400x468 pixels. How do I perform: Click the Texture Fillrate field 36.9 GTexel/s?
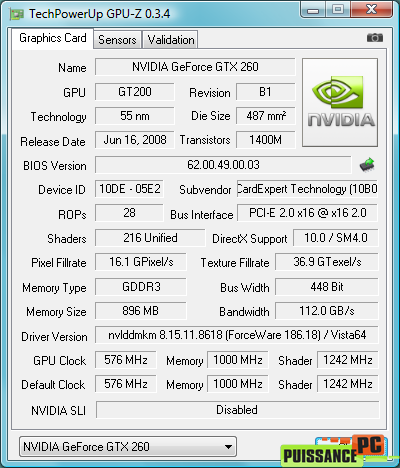click(327, 262)
